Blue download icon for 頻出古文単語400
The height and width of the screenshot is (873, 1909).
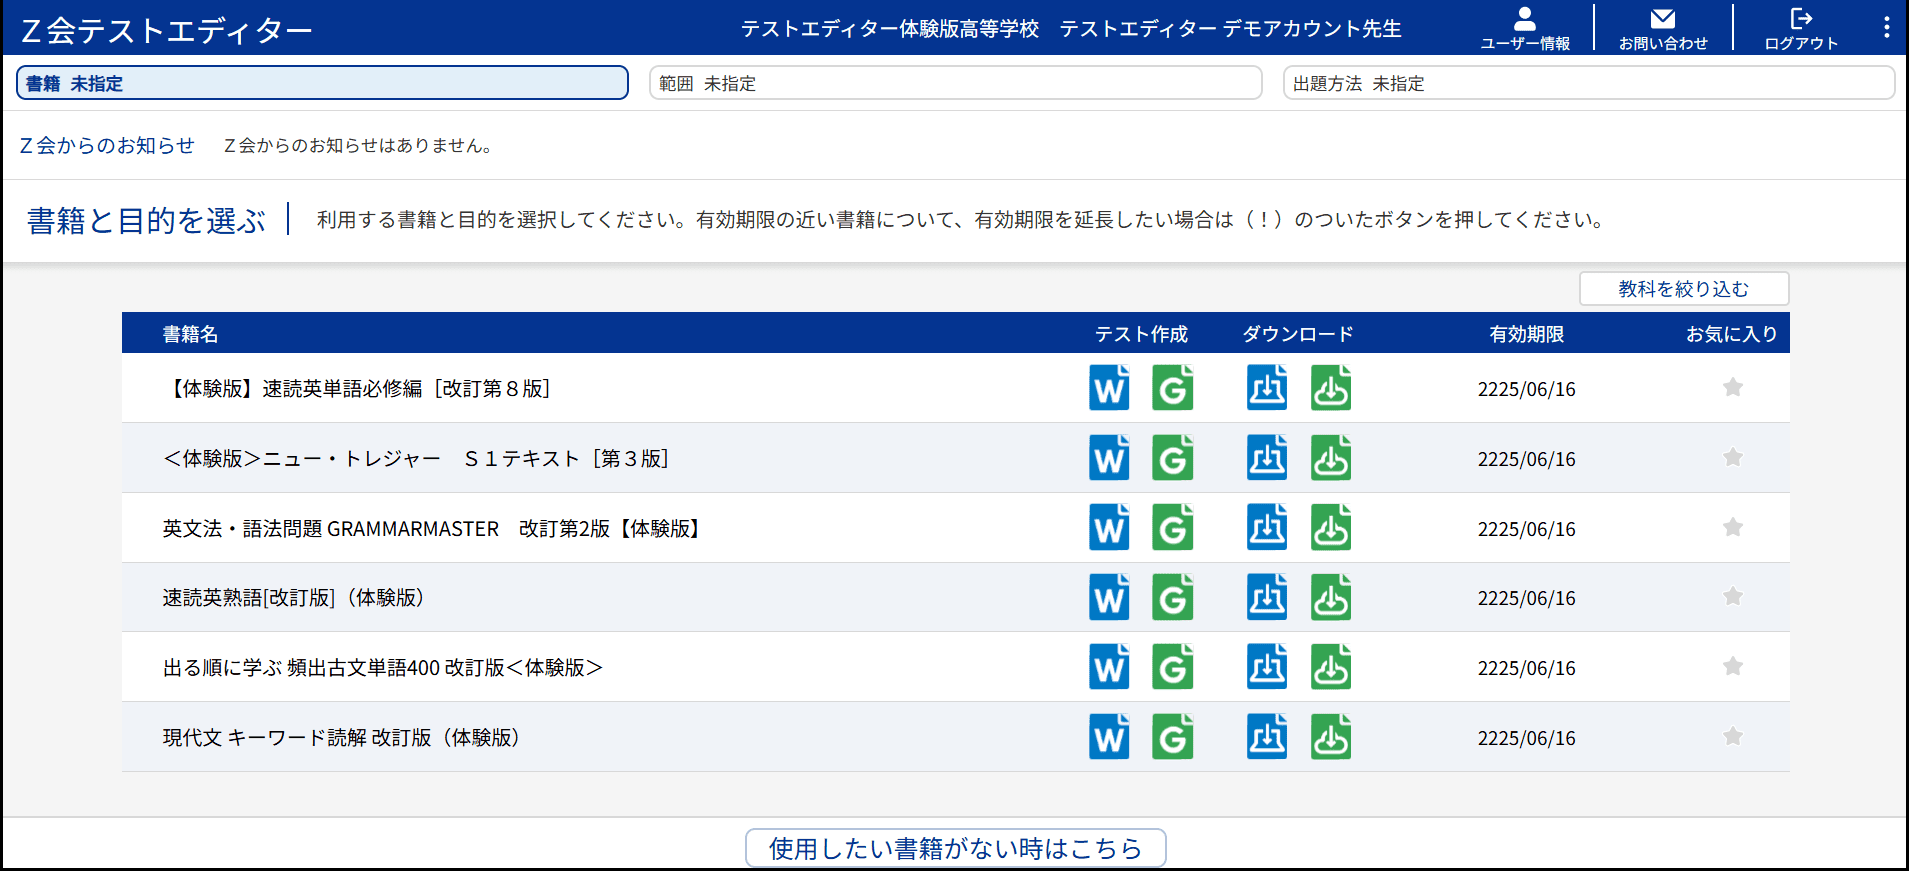(1267, 667)
